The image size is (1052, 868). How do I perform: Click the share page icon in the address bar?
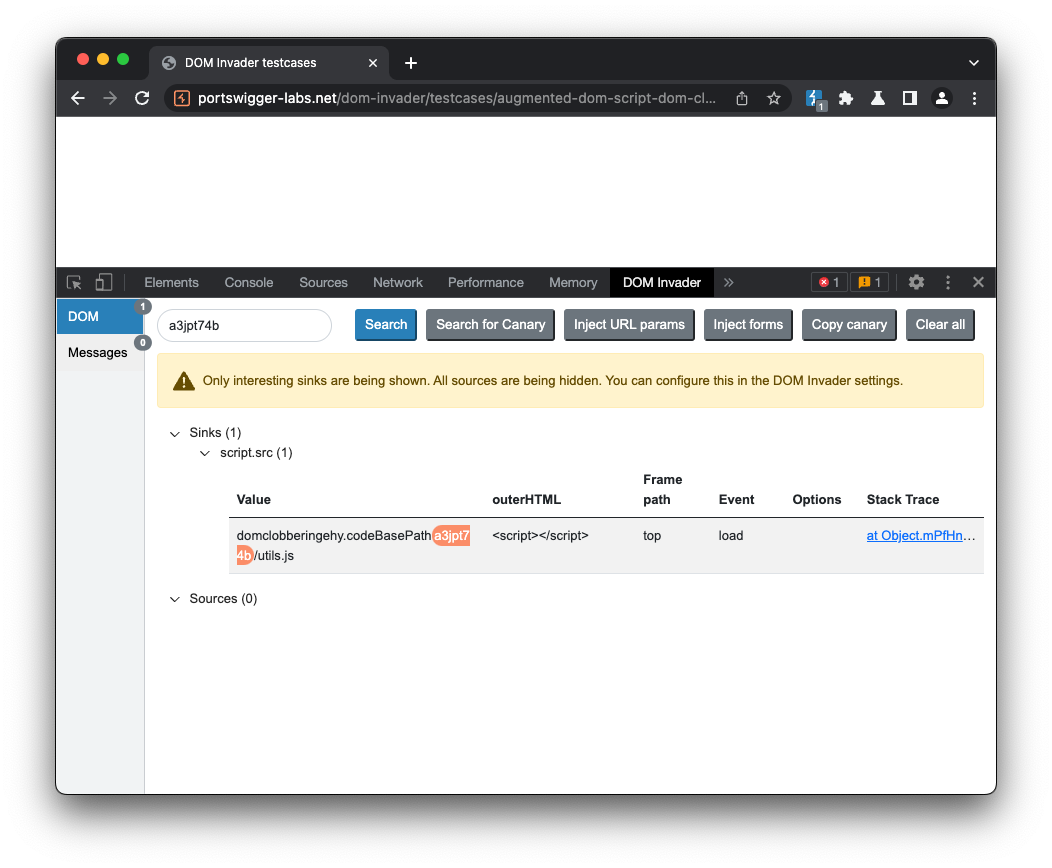(742, 99)
